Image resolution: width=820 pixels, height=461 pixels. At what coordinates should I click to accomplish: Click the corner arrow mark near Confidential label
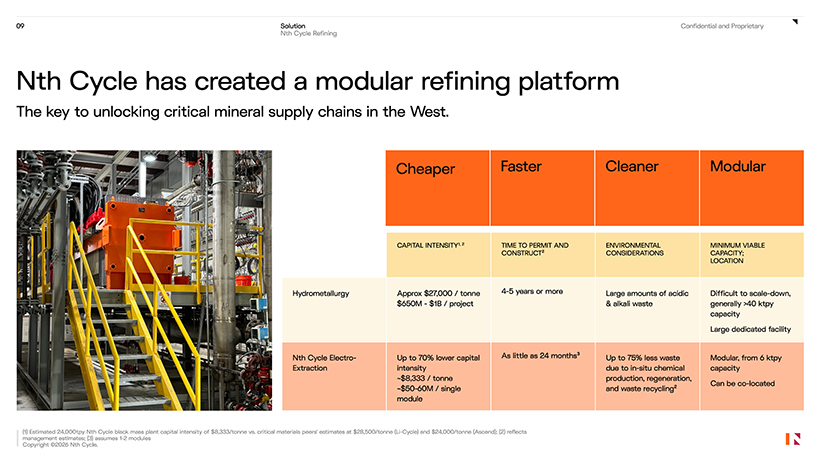795,21
